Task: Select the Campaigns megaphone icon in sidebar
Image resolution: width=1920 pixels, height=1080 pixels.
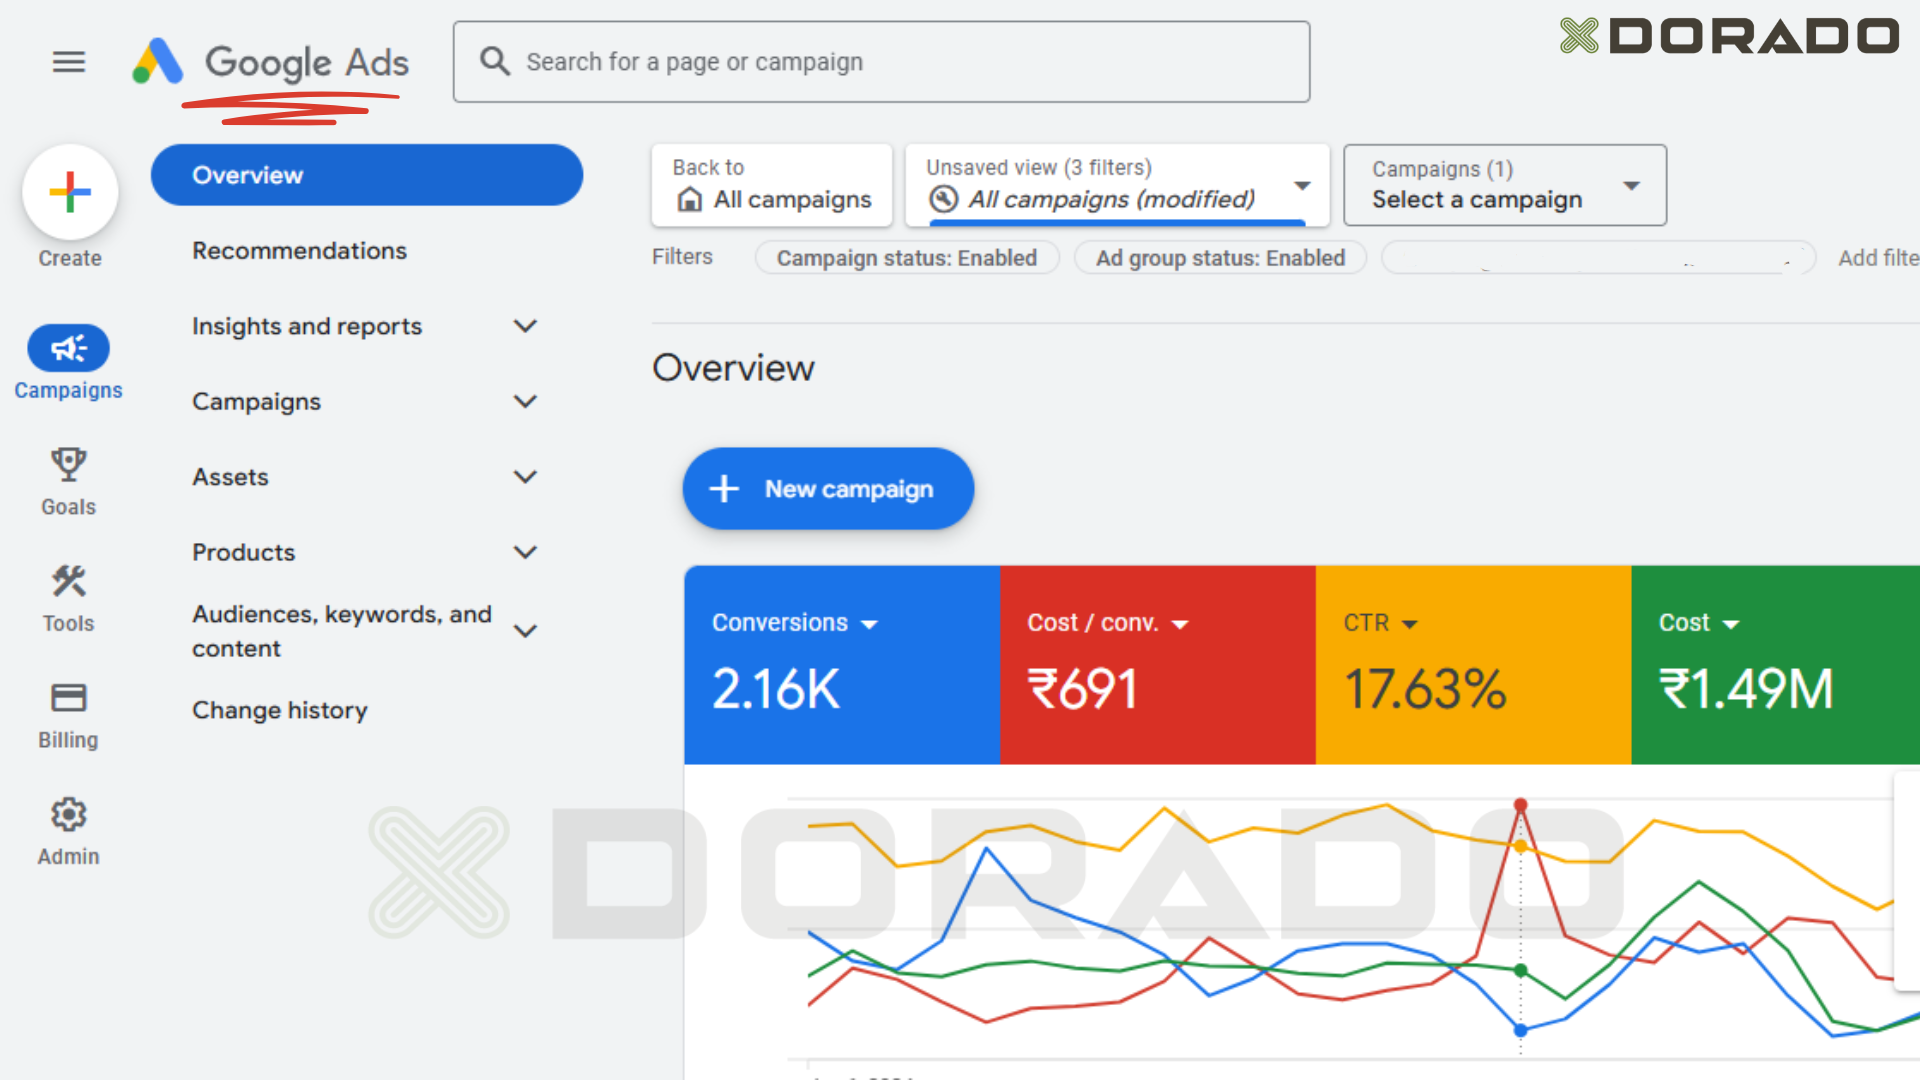Action: [68, 348]
